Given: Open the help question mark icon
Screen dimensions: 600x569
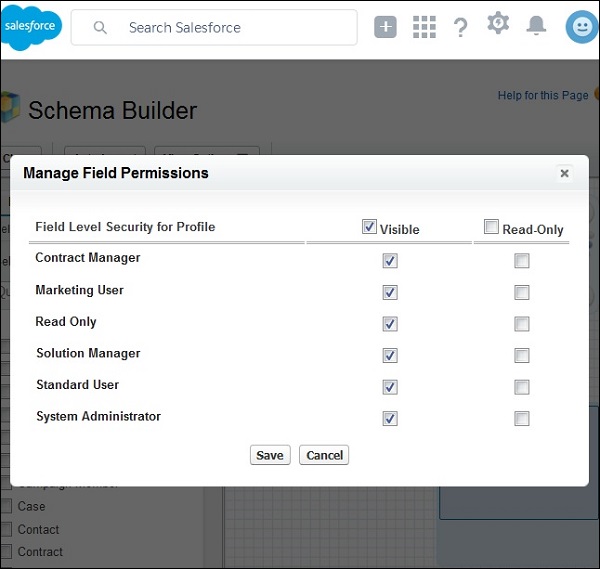Looking at the screenshot, I should point(460,27).
